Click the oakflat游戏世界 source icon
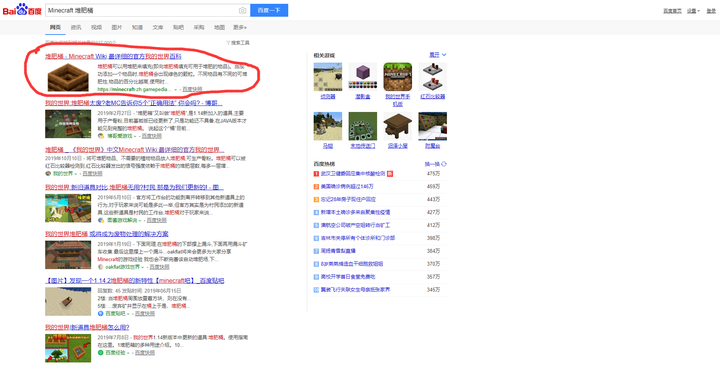 [x=101, y=266]
